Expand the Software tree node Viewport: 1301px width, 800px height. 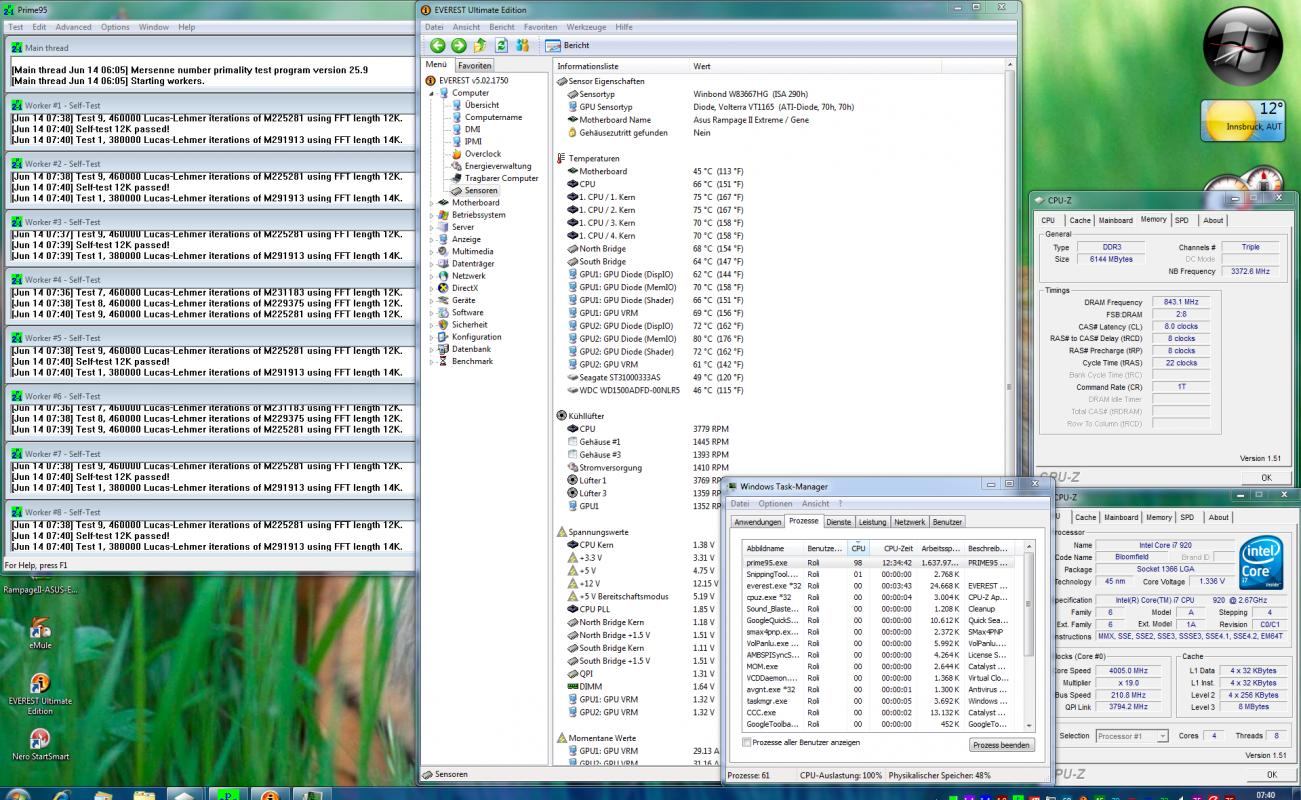click(x=432, y=312)
